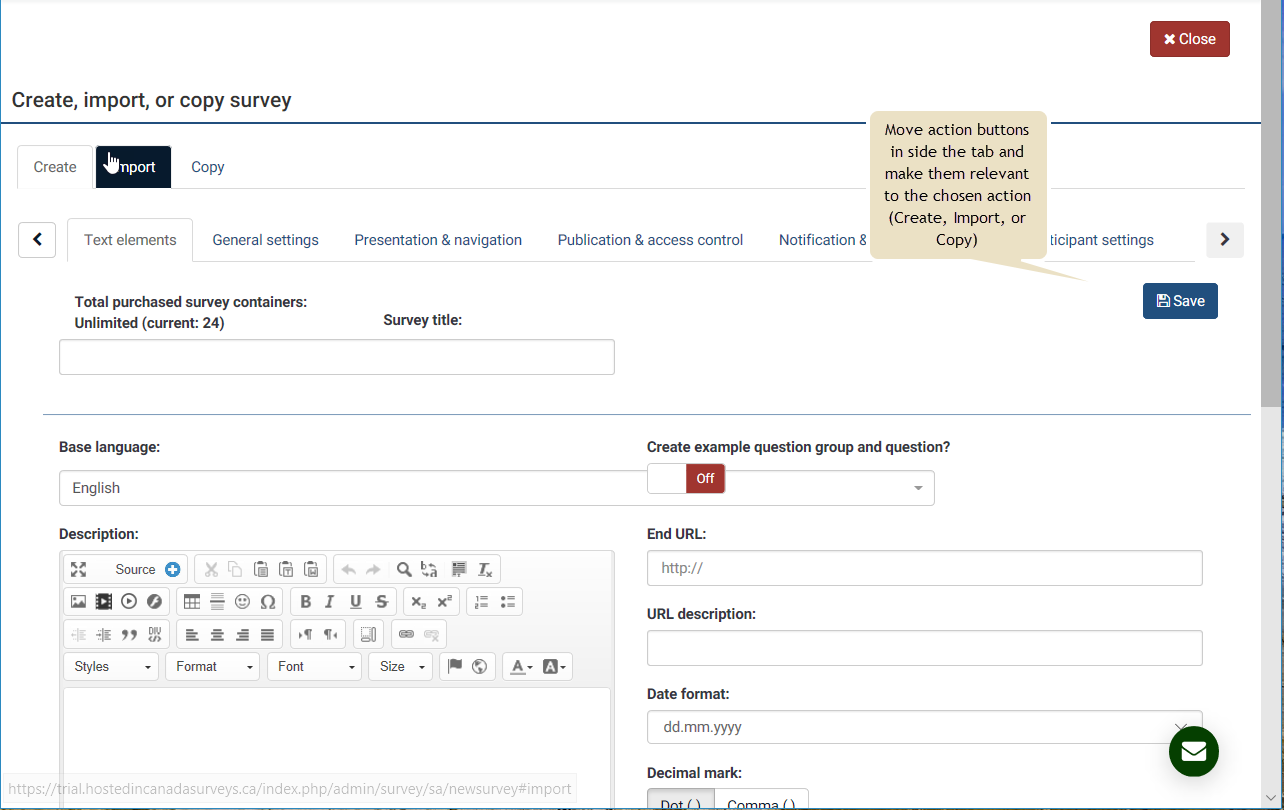This screenshot has height=810, width=1284.
Task: Apply bold formatting in the editor
Action: 305,602
